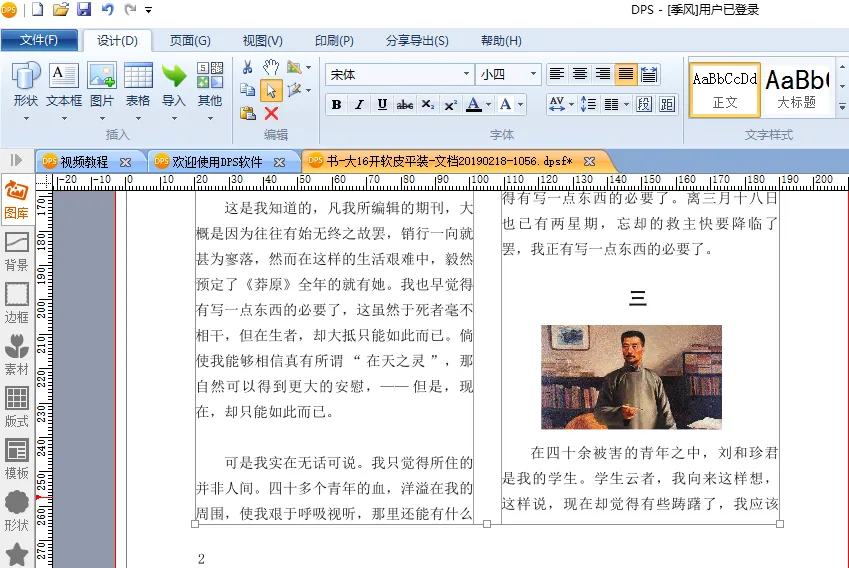The image size is (849, 568).
Task: Click the font color A swatch
Action: [x=474, y=105]
